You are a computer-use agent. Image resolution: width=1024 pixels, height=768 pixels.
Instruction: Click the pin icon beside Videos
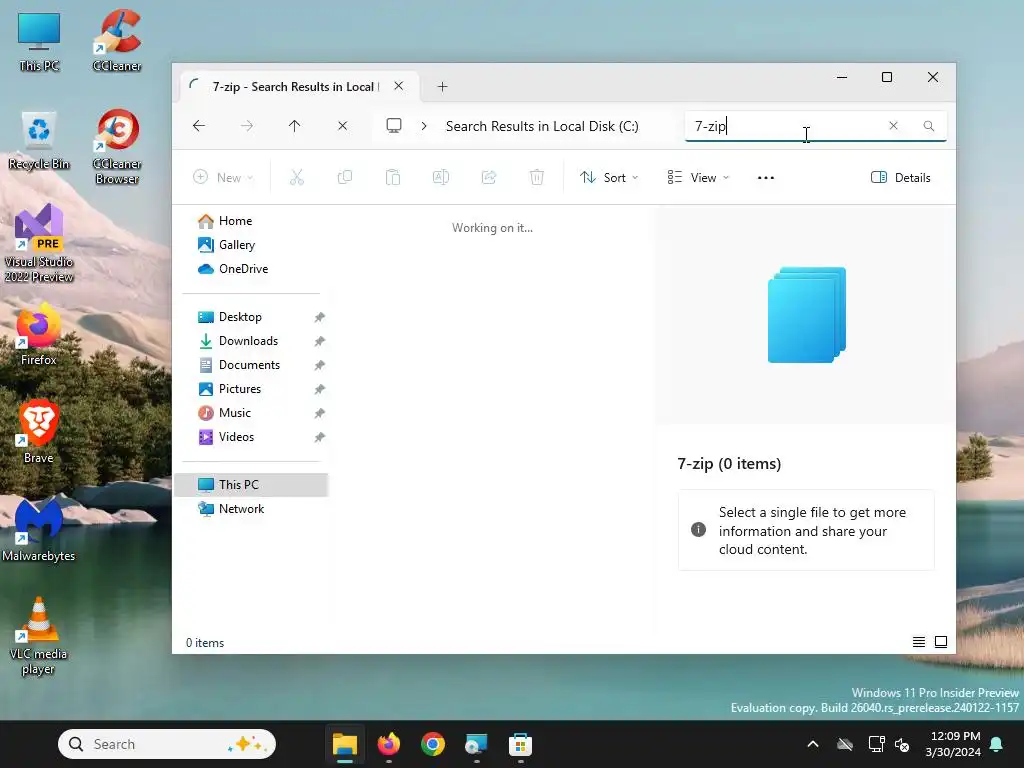tap(319, 438)
